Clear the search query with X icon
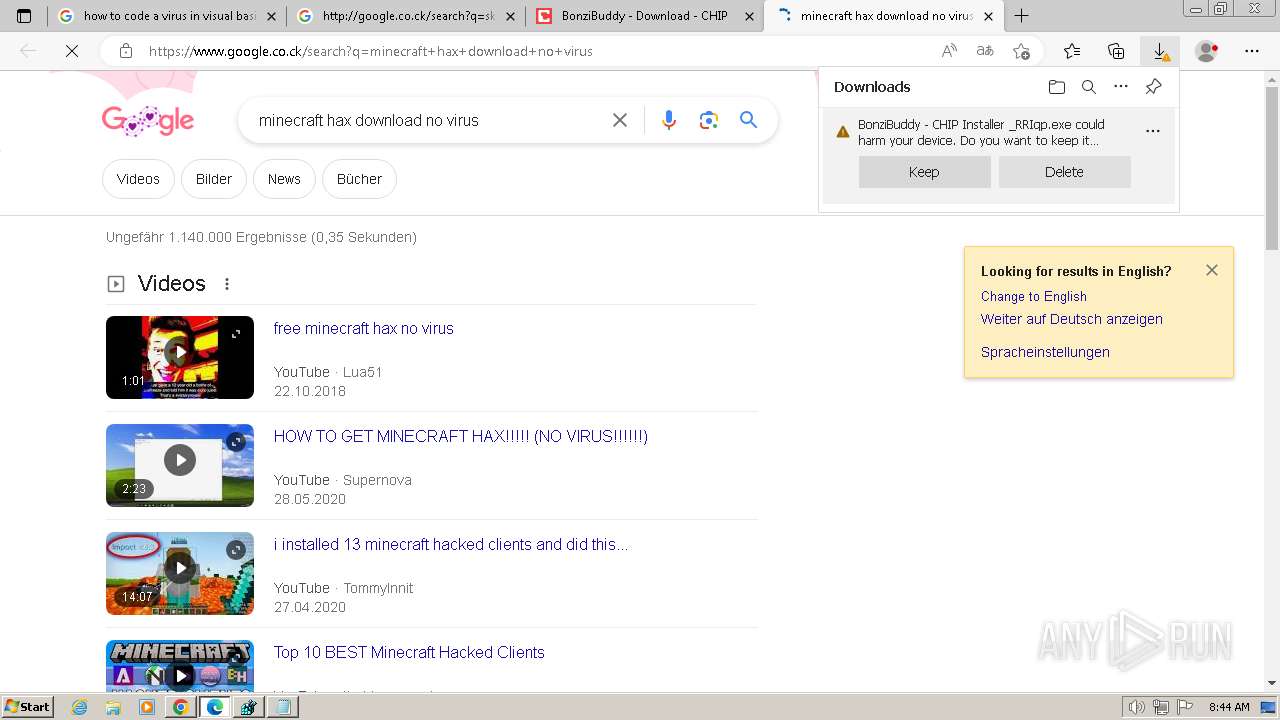The image size is (1280, 720). [620, 120]
